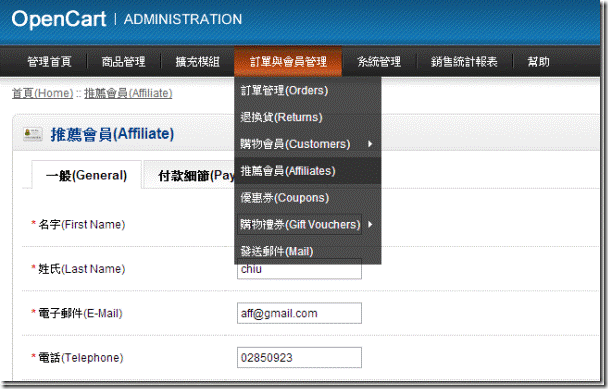Open the 管理首頁 menu item
Viewport: 608px width, 389px height.
pos(49,61)
